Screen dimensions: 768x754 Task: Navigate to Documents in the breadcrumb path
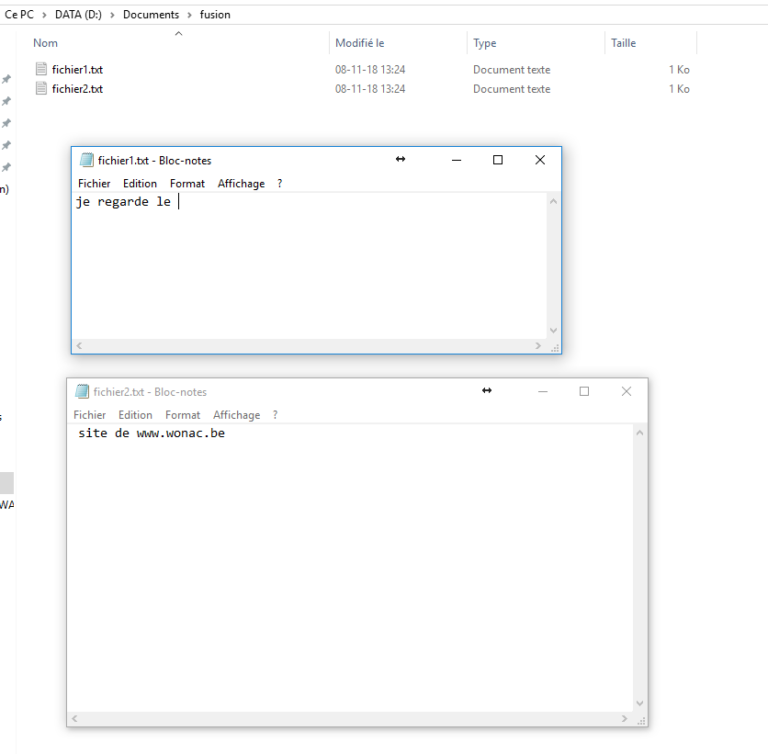click(151, 15)
